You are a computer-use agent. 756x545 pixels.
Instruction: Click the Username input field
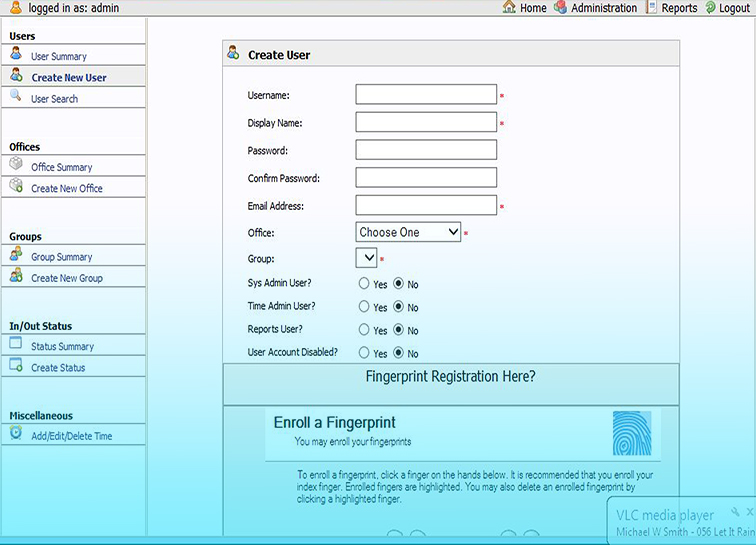point(426,95)
